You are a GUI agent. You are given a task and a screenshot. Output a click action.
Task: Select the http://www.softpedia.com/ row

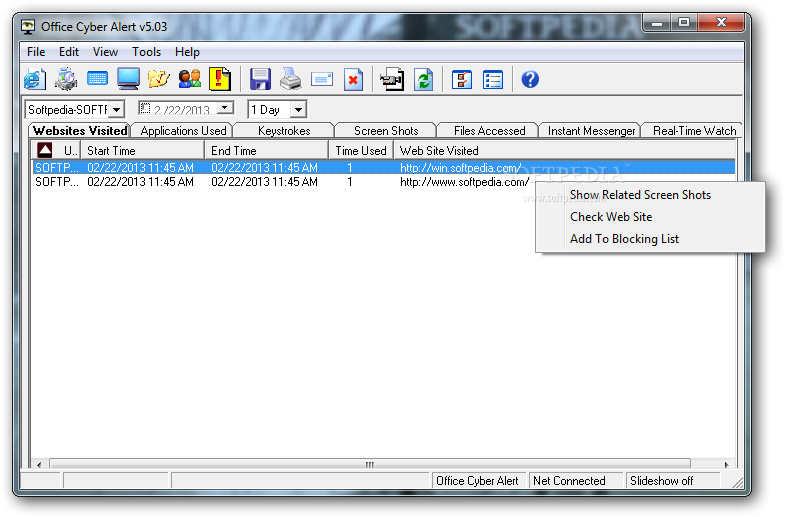281,182
